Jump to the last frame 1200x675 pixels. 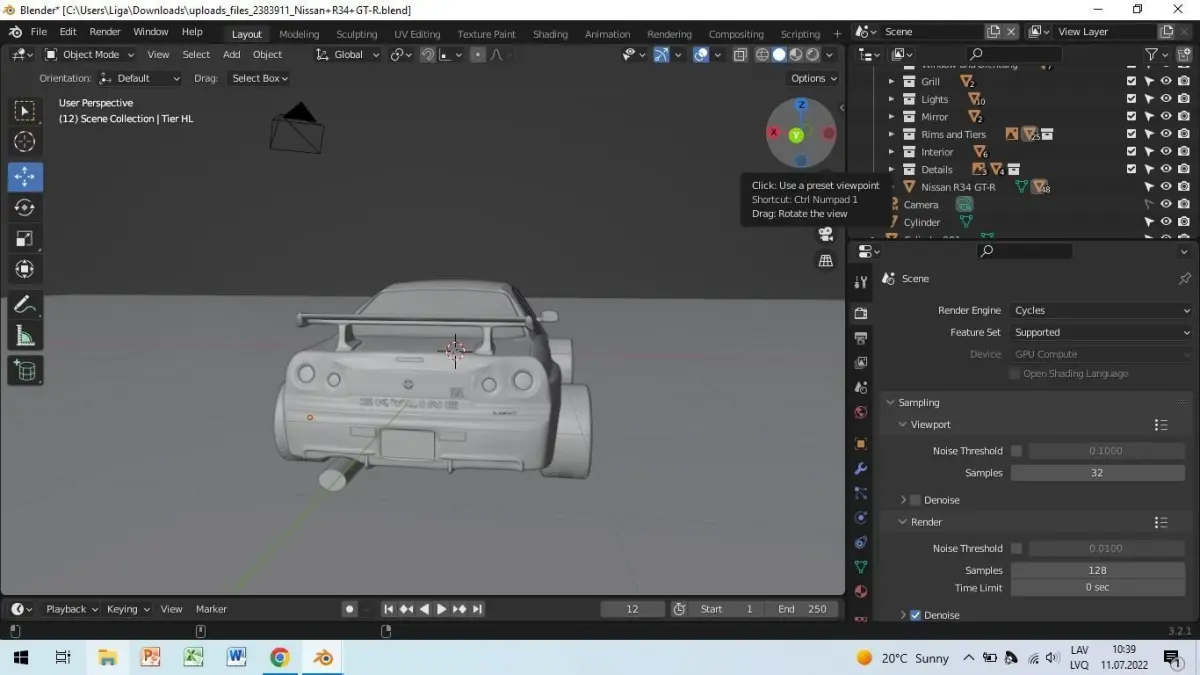point(477,609)
